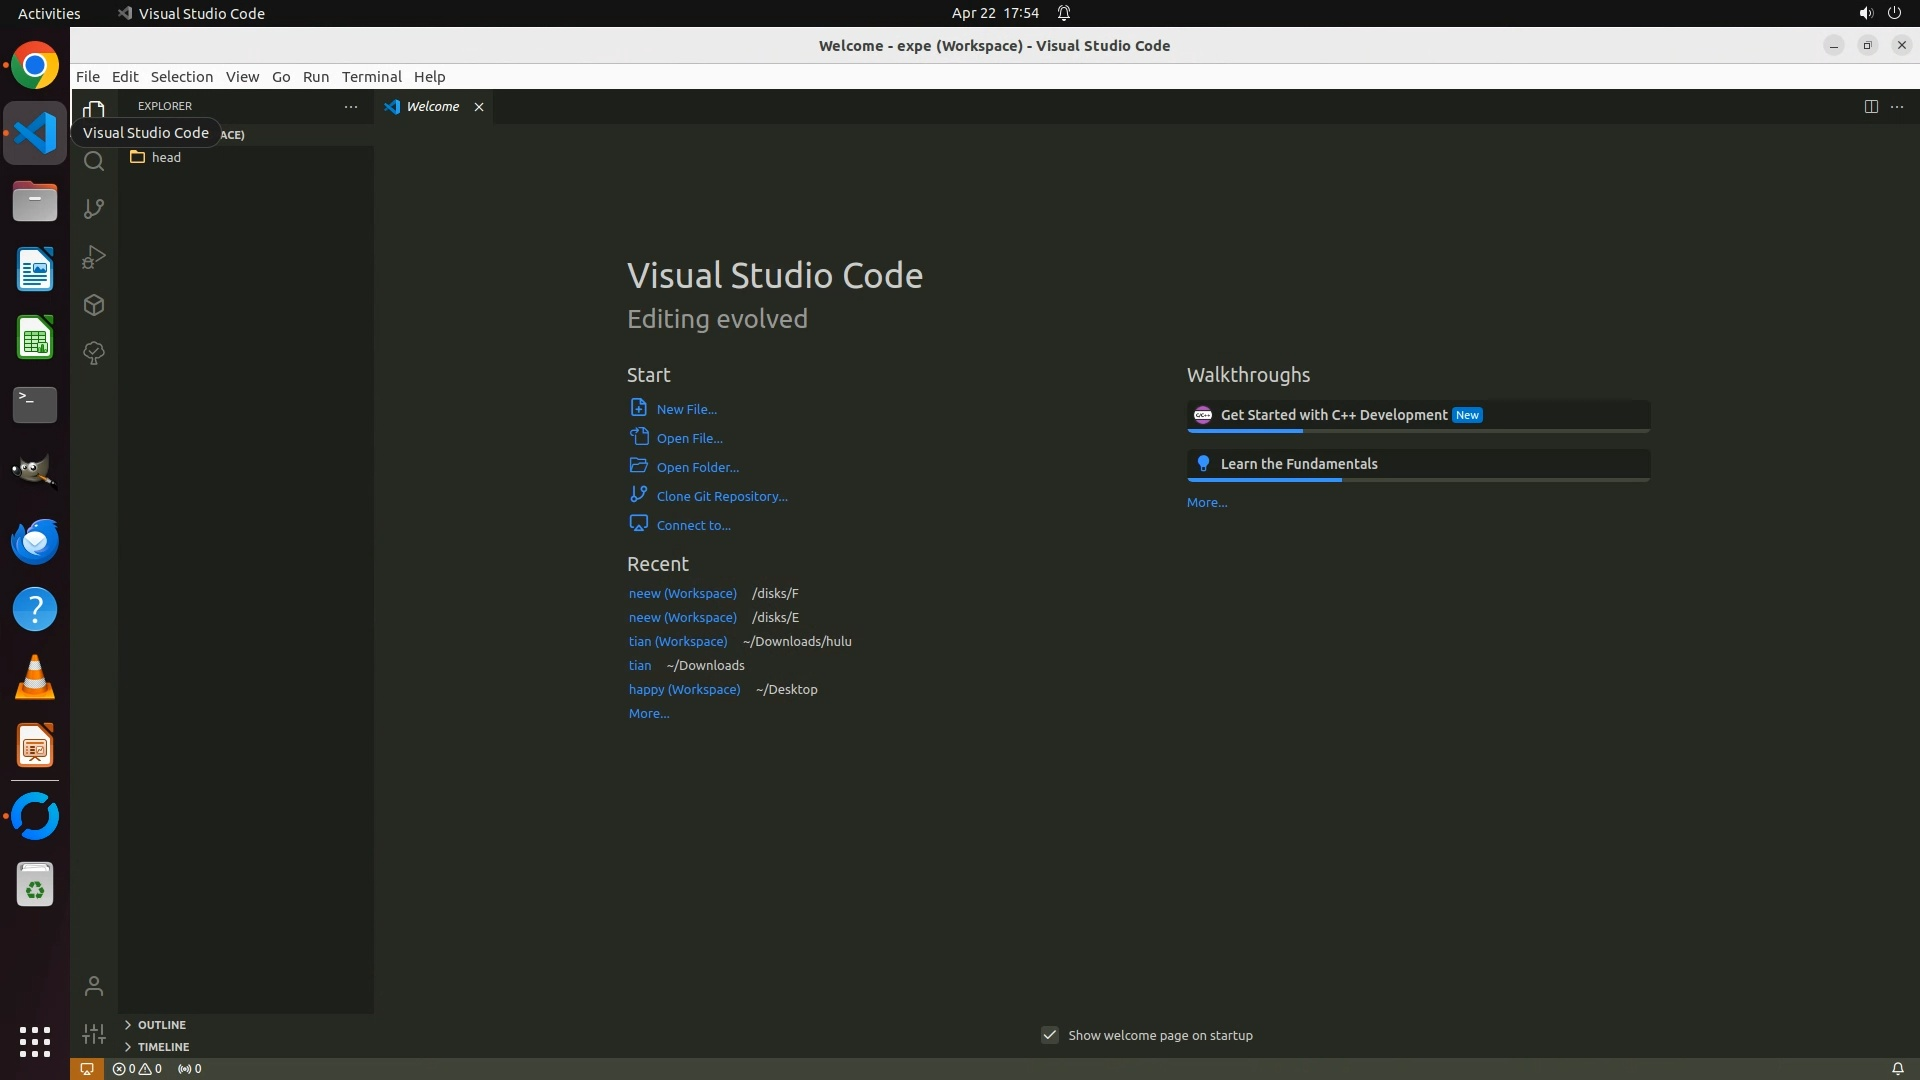The image size is (1920, 1080).
Task: Open the Extensions view icon
Action: [94, 305]
